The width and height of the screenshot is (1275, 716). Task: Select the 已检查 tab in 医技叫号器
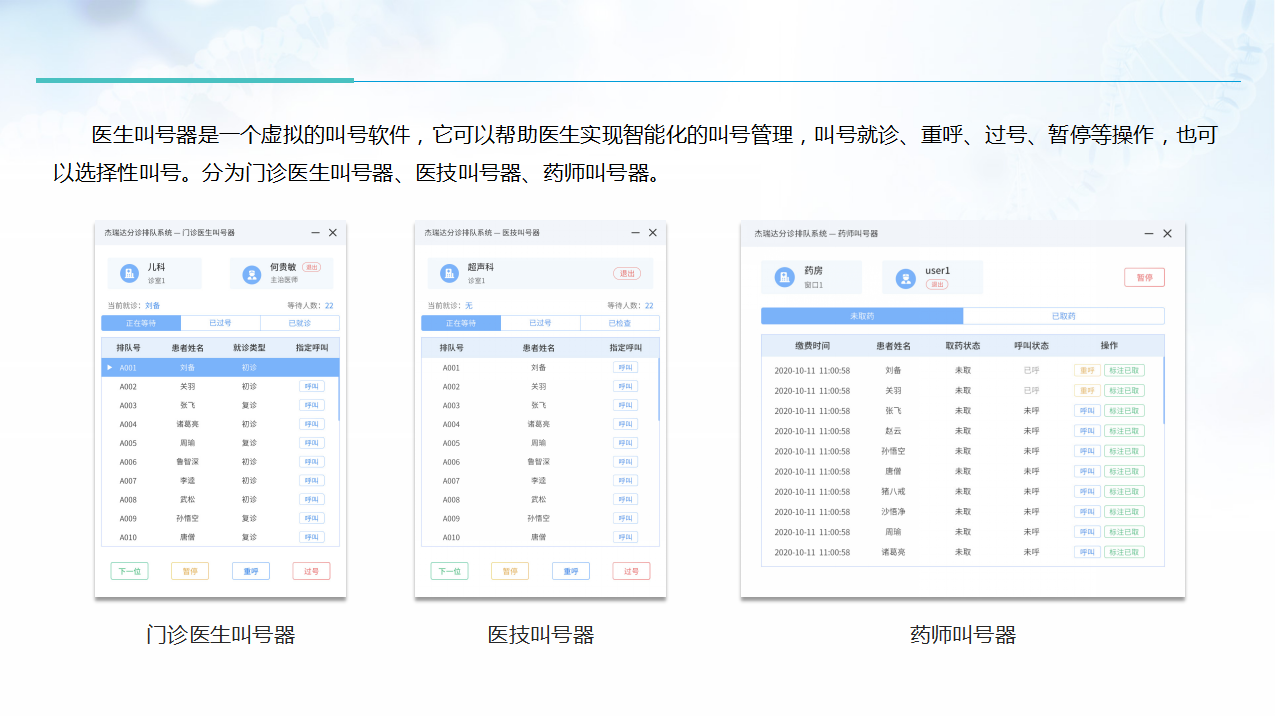click(620, 323)
